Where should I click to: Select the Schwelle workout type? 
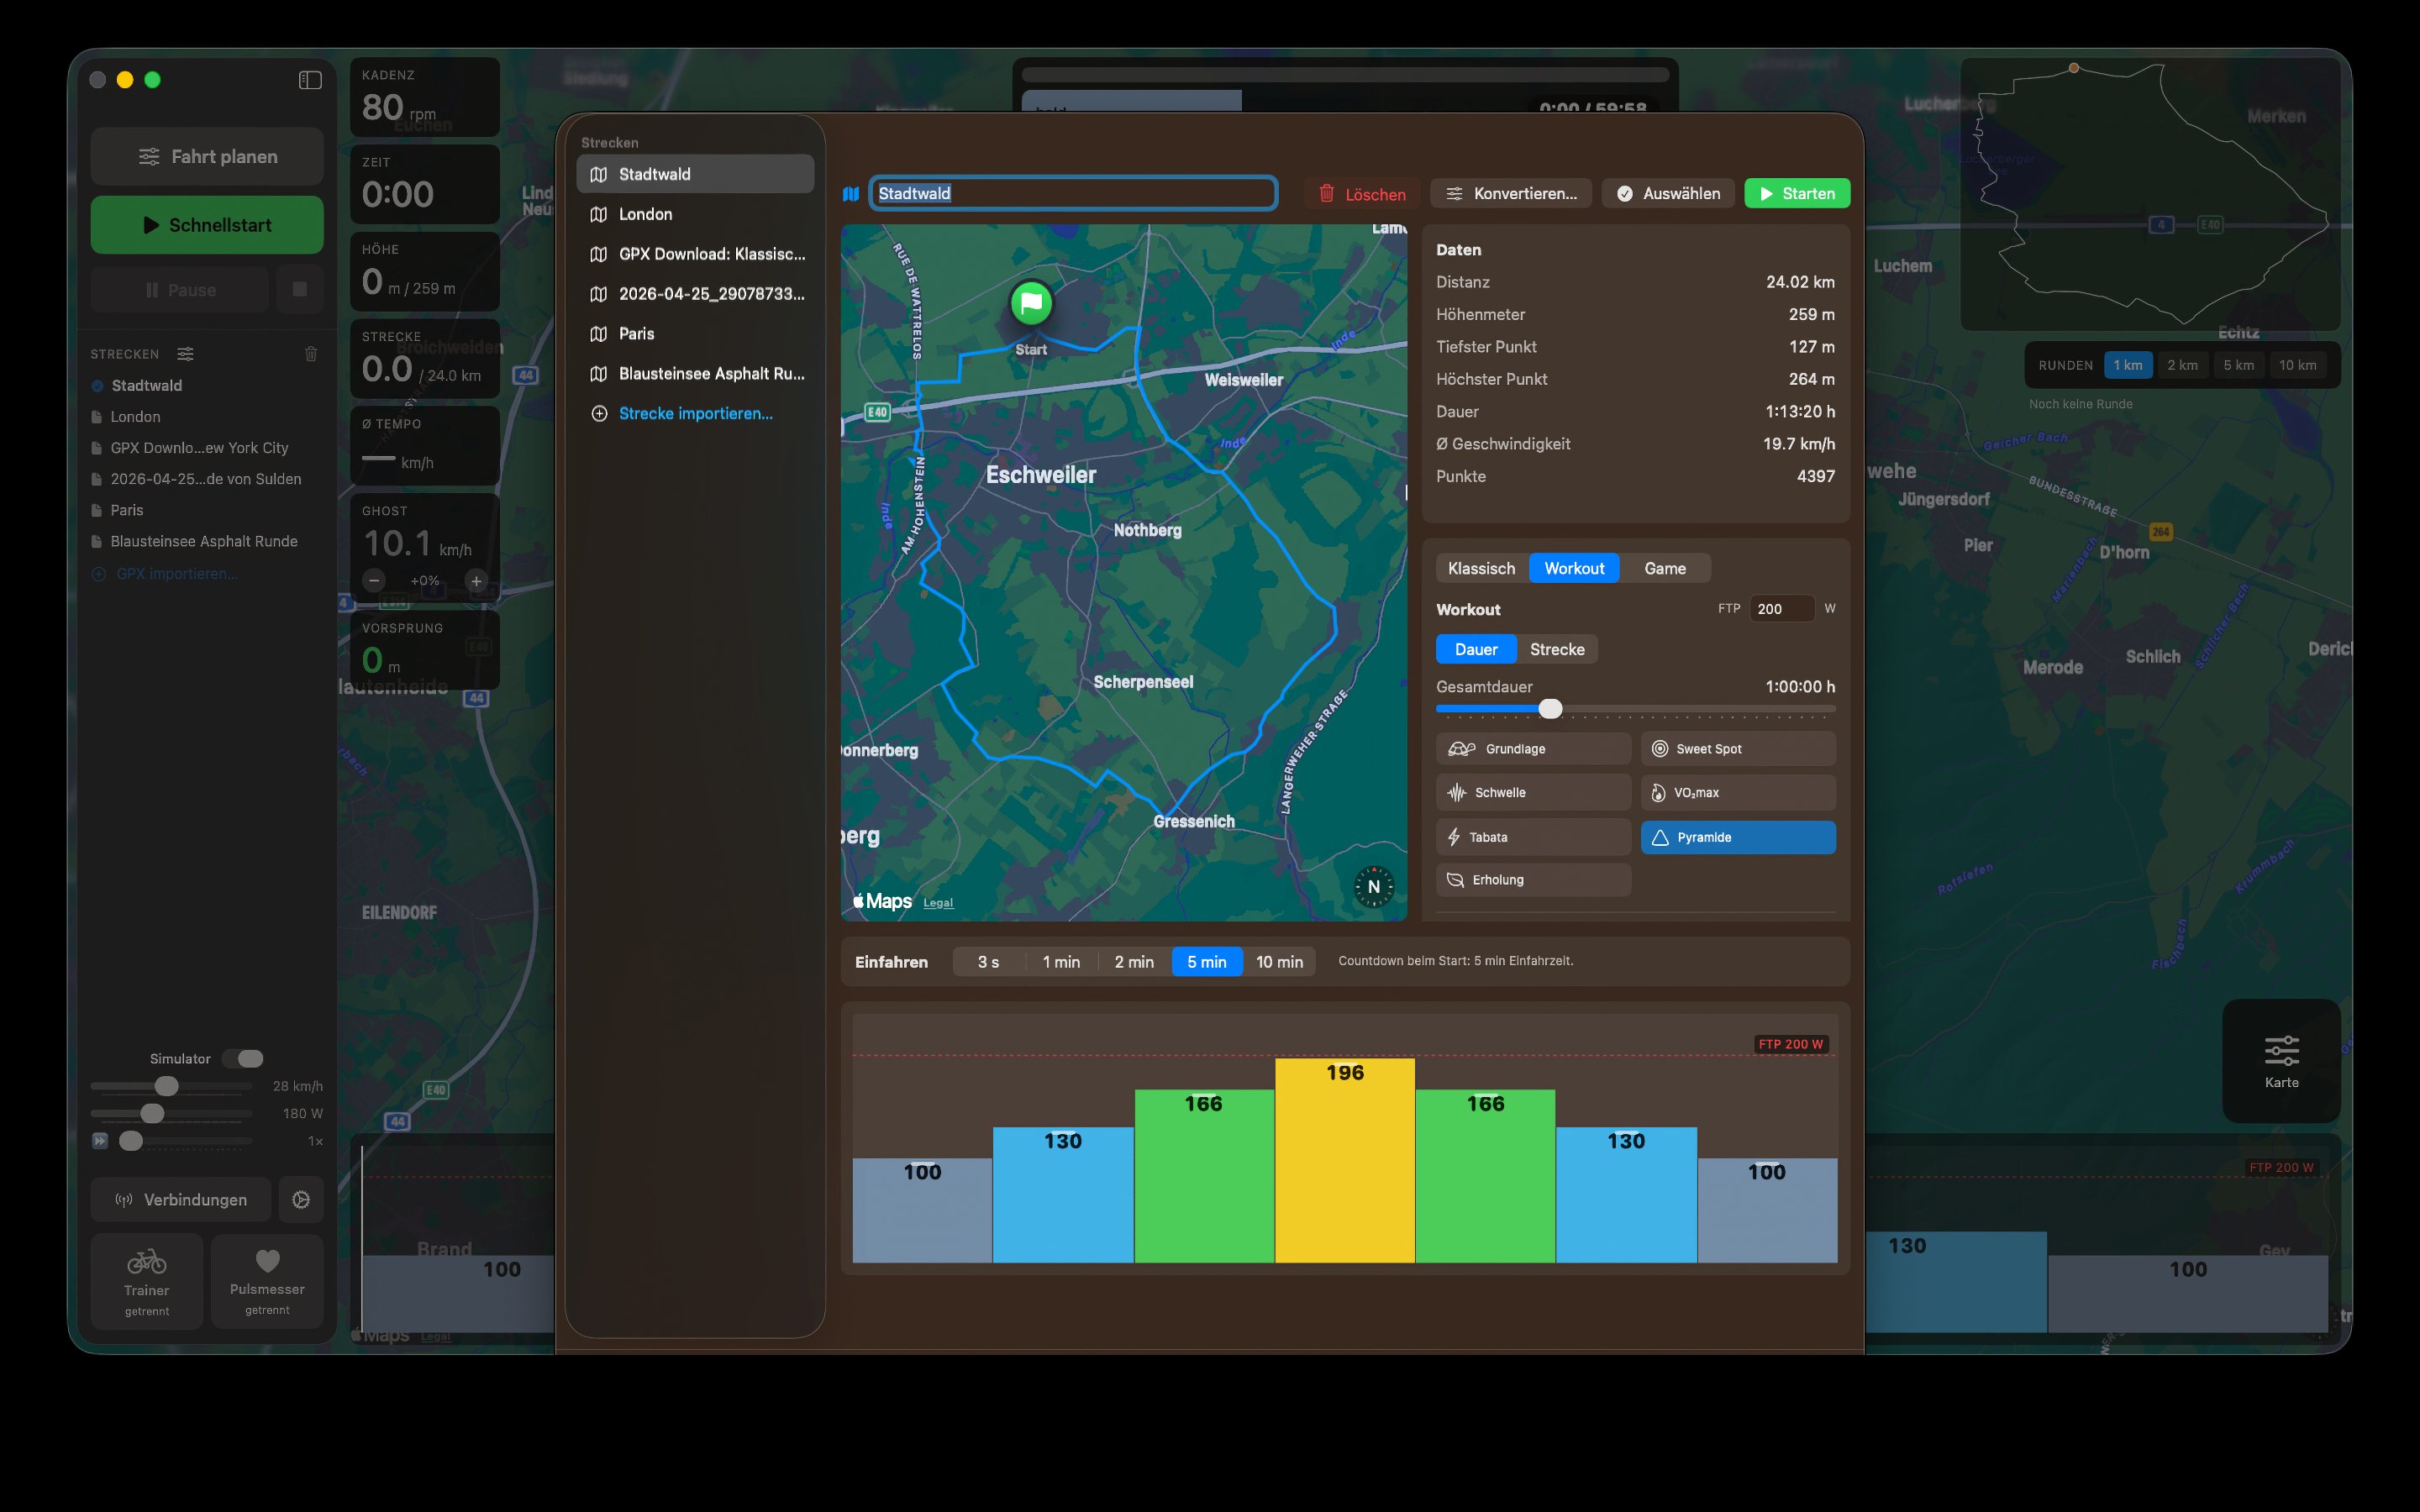point(1533,793)
